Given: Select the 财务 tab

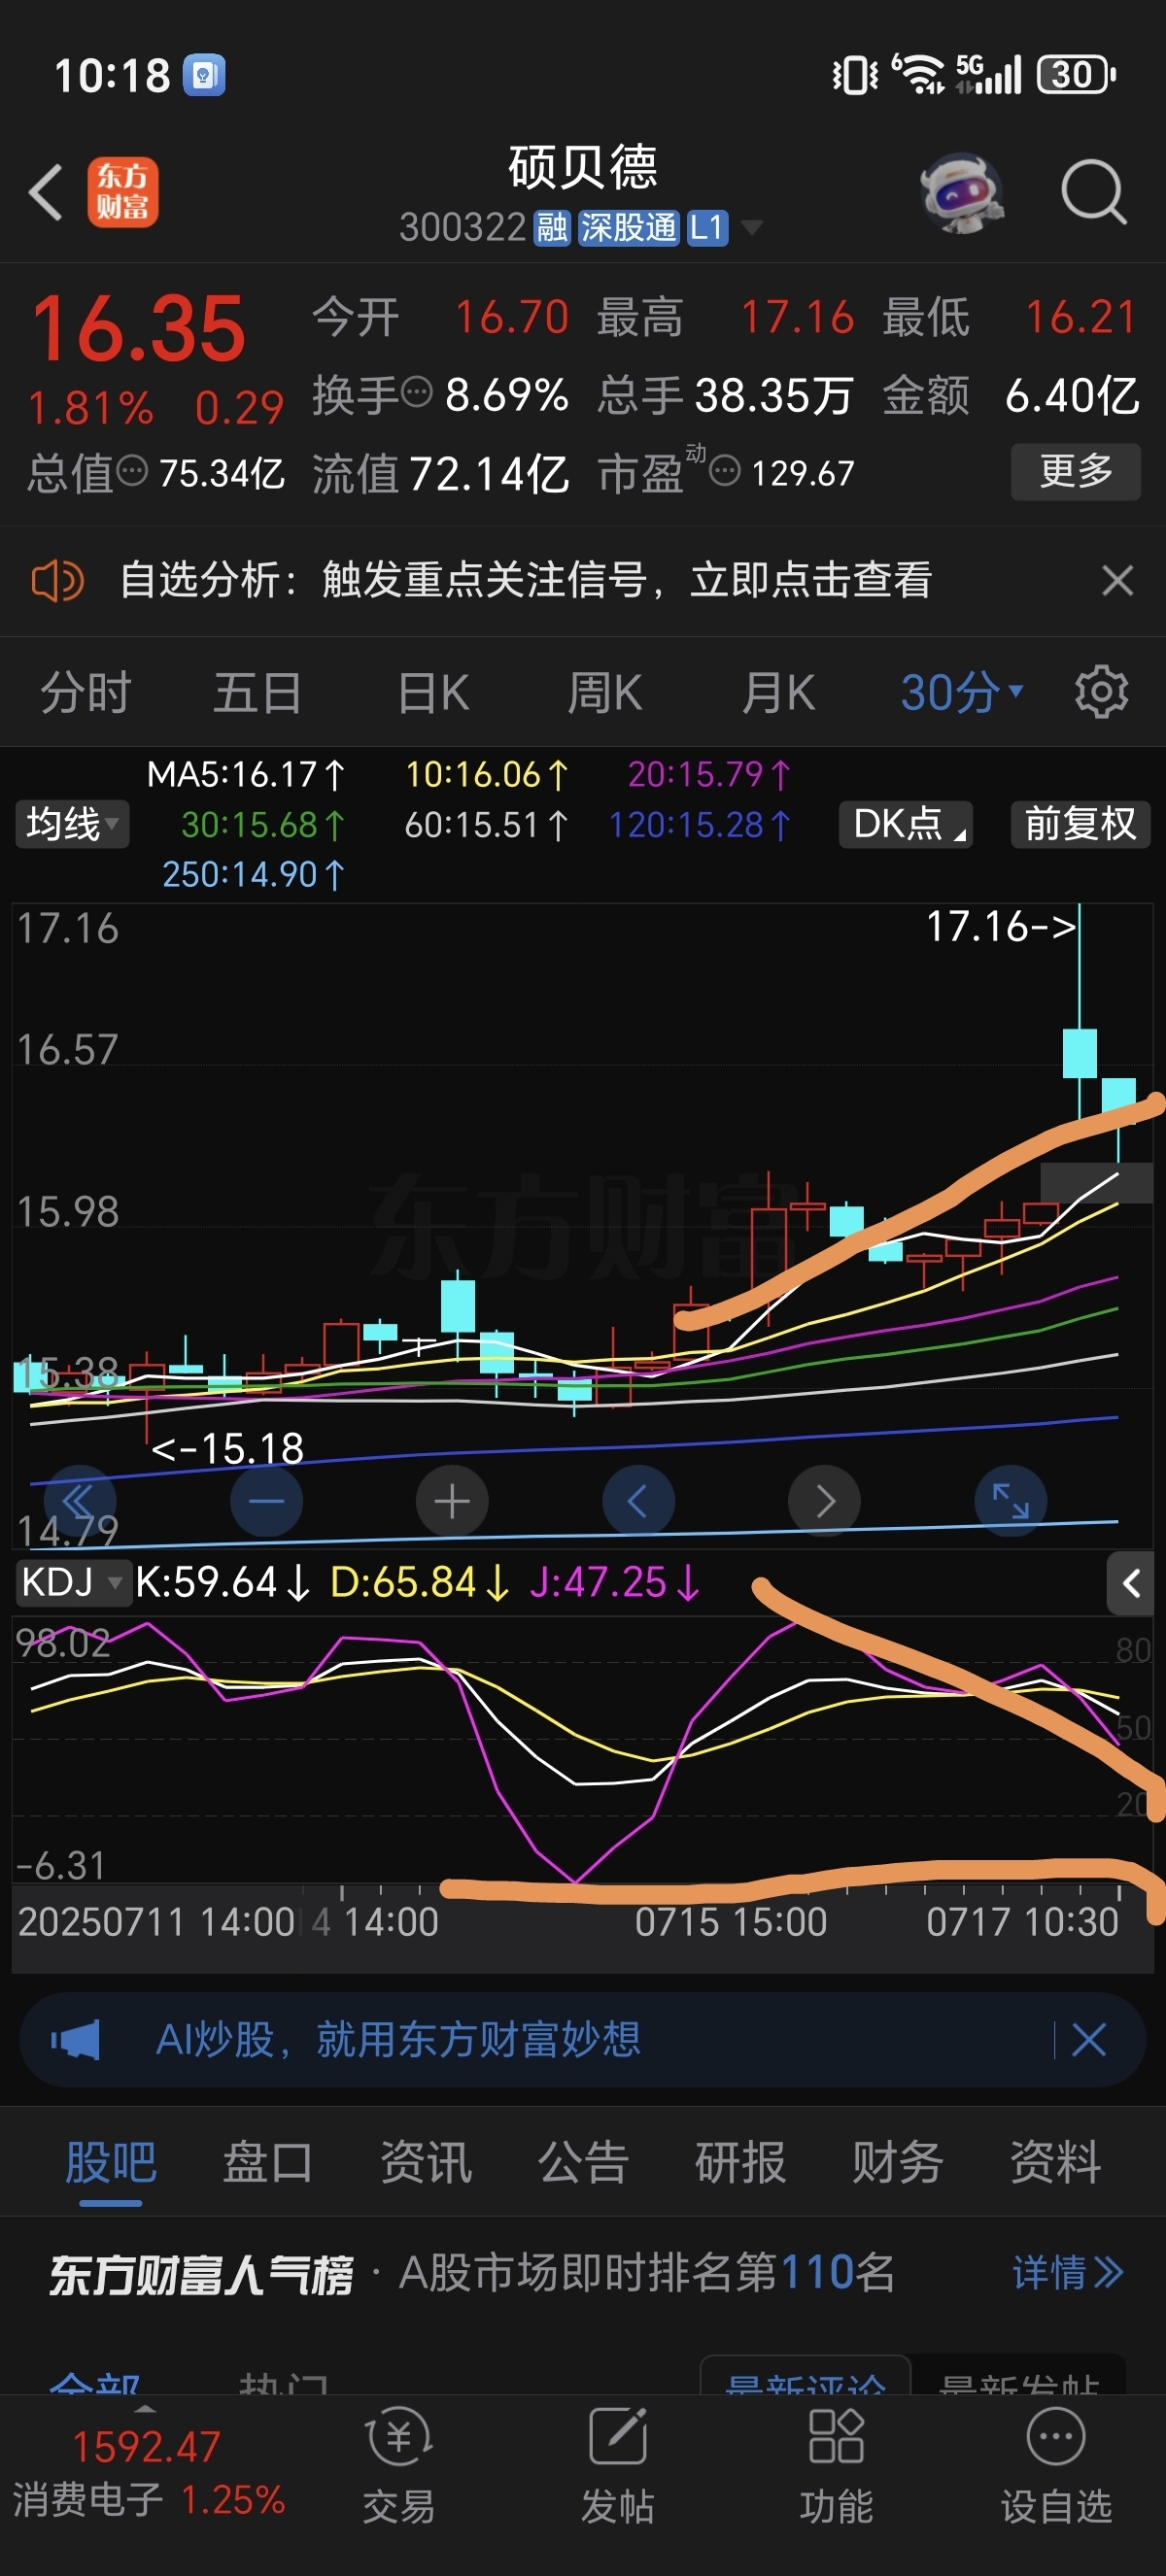Looking at the screenshot, I should click(x=898, y=2162).
